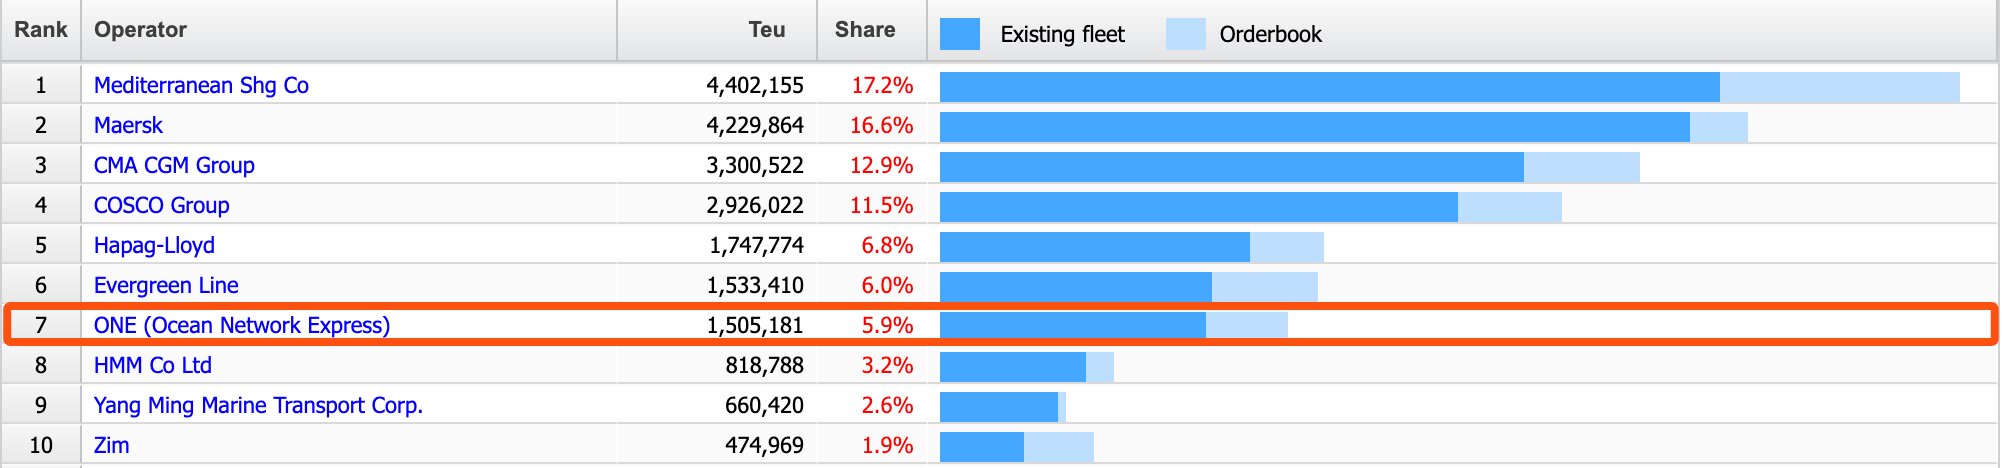Select the Hapag-Lloyd operator link

point(154,246)
